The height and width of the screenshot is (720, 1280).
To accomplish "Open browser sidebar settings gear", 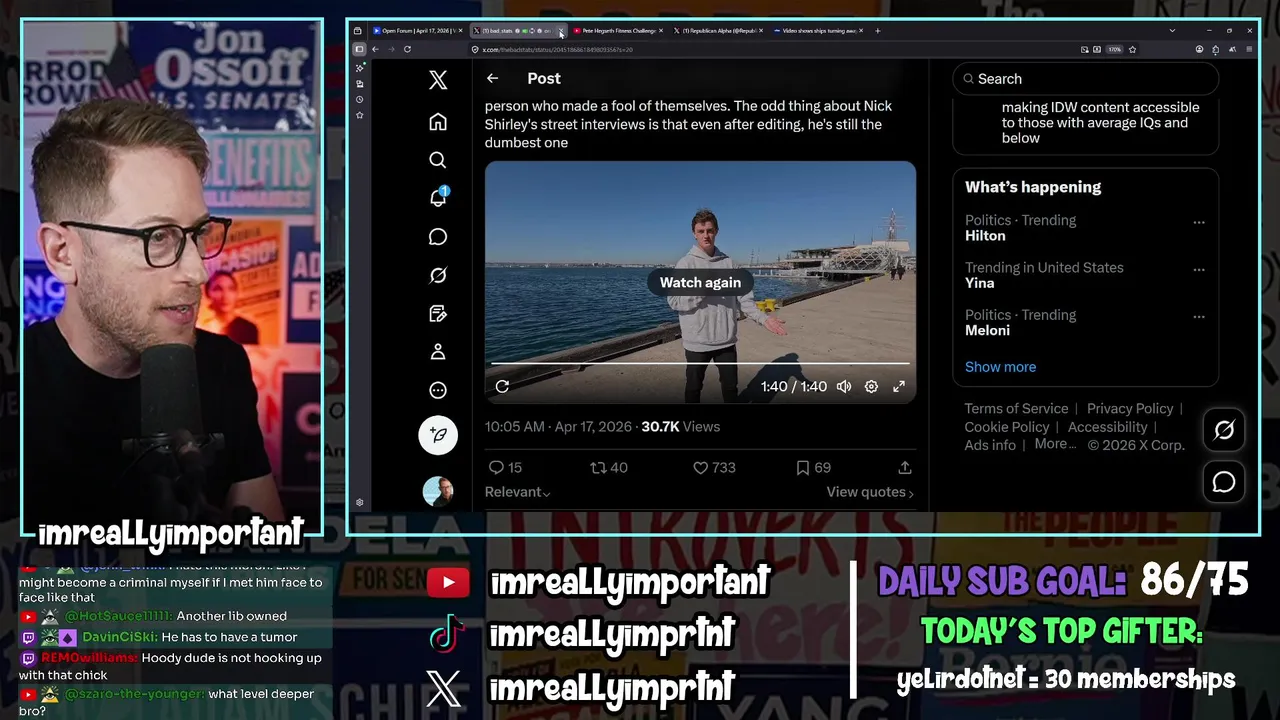I will point(360,502).
